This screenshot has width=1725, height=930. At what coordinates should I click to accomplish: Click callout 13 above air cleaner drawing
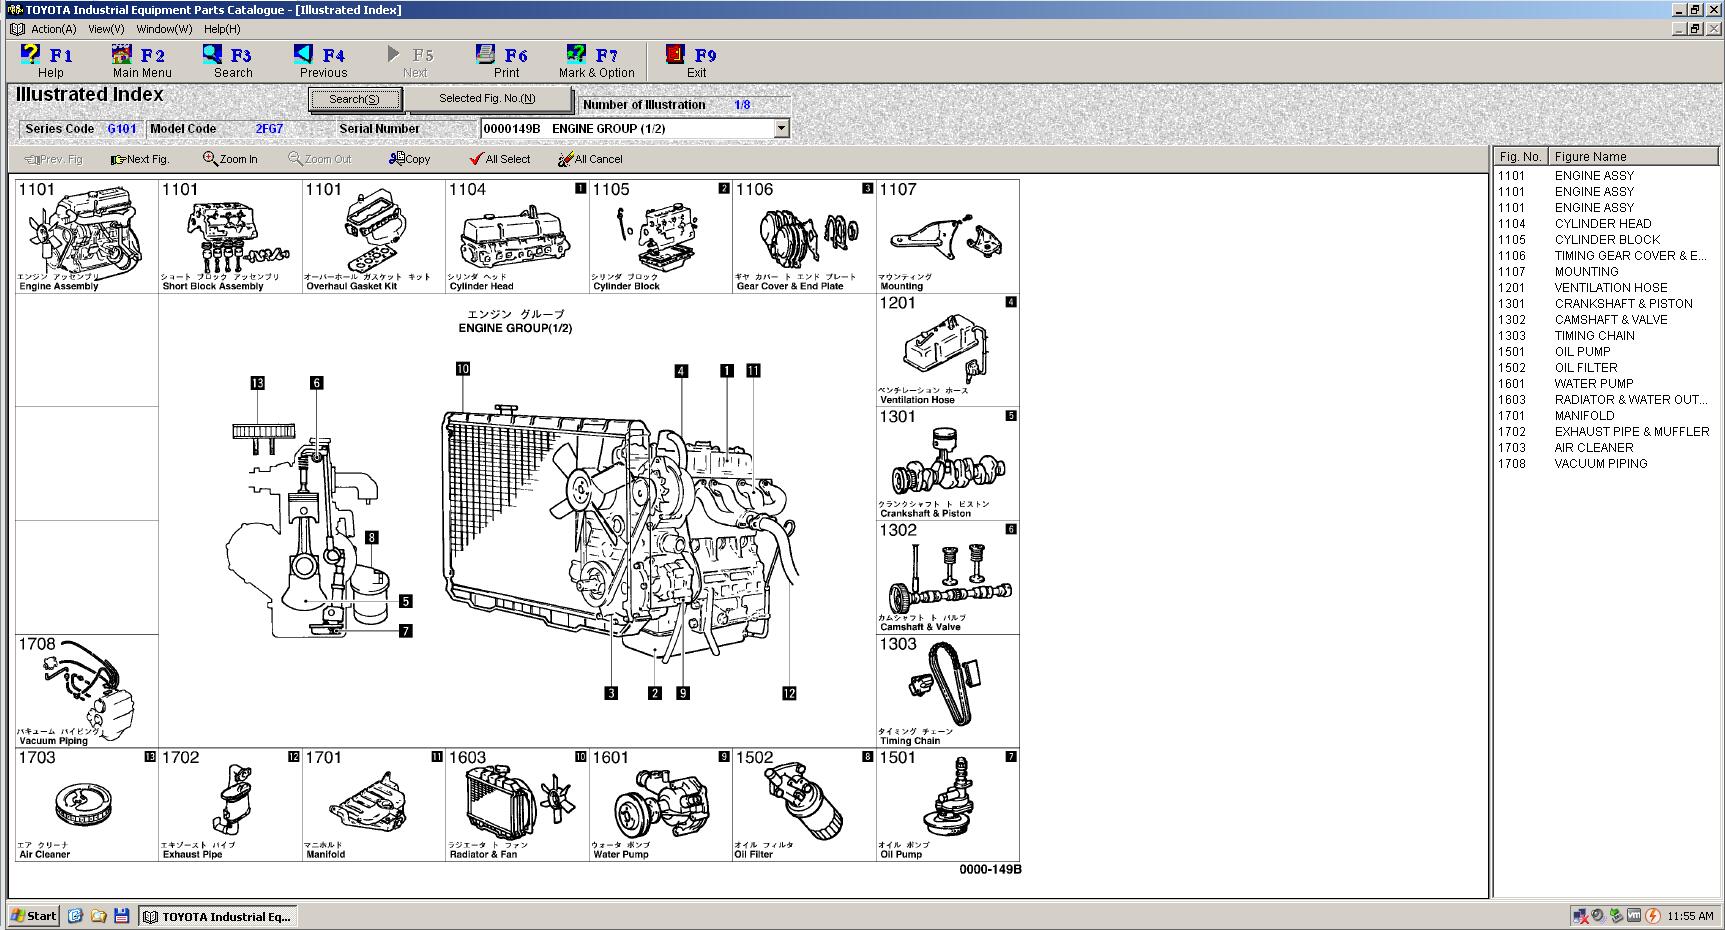pyautogui.click(x=258, y=383)
